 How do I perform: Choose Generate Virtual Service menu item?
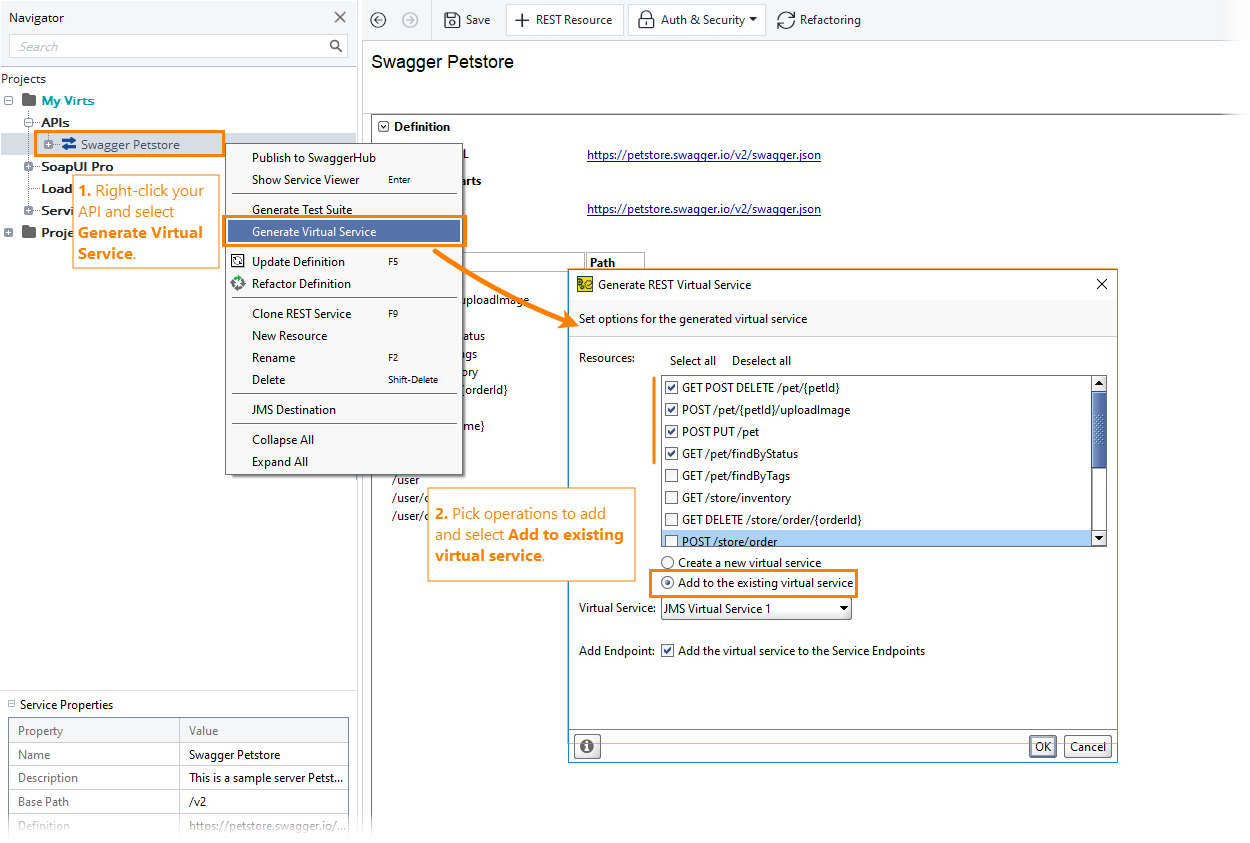343,232
